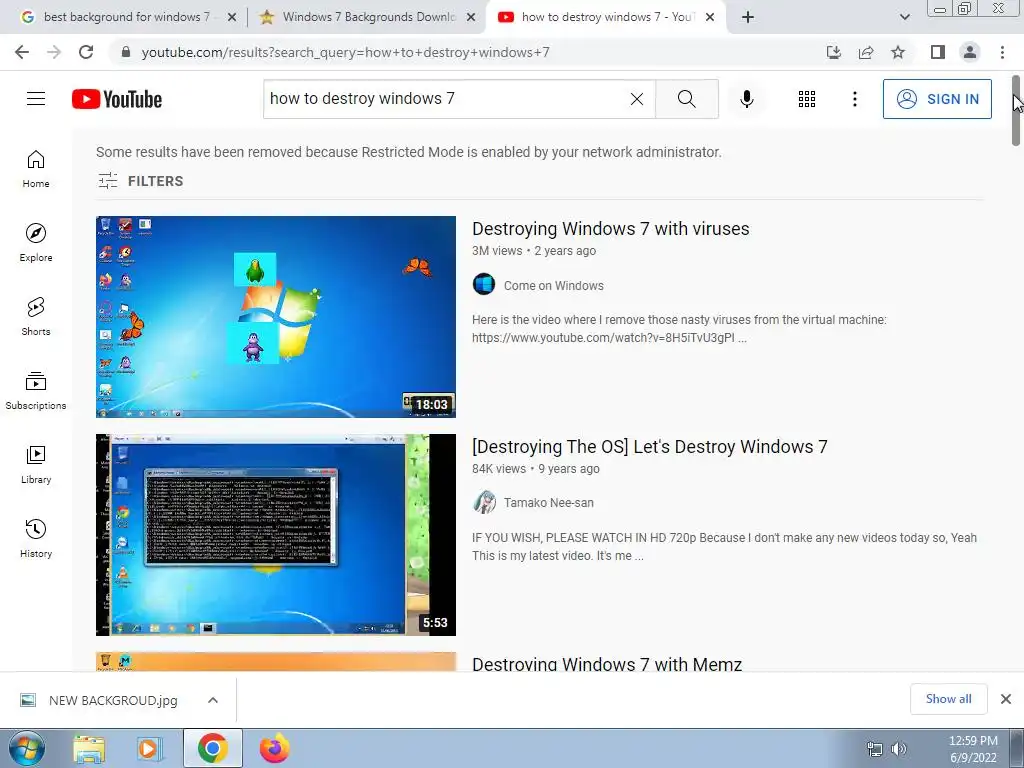
Task: Click the YouTube logo
Action: pyautogui.click(x=117, y=99)
